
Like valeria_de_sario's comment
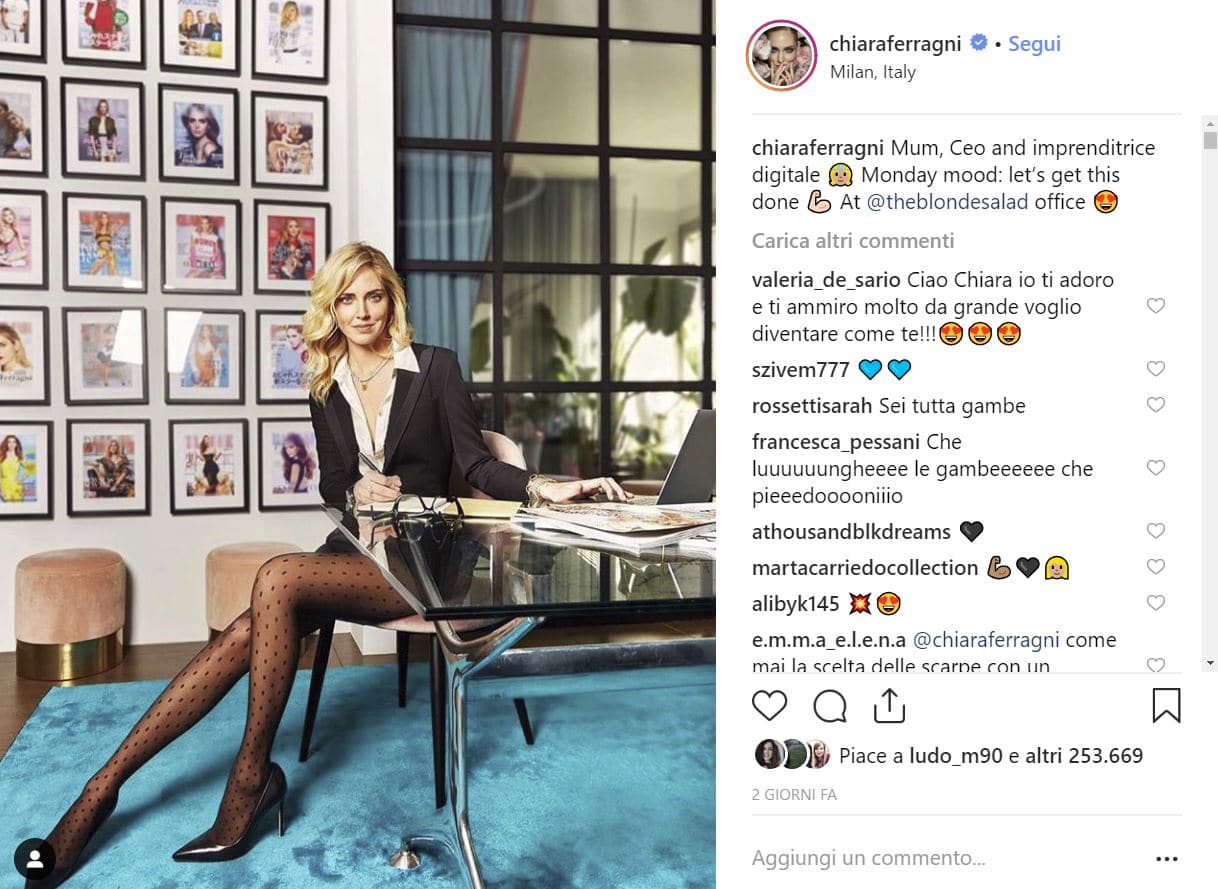[x=1156, y=306]
